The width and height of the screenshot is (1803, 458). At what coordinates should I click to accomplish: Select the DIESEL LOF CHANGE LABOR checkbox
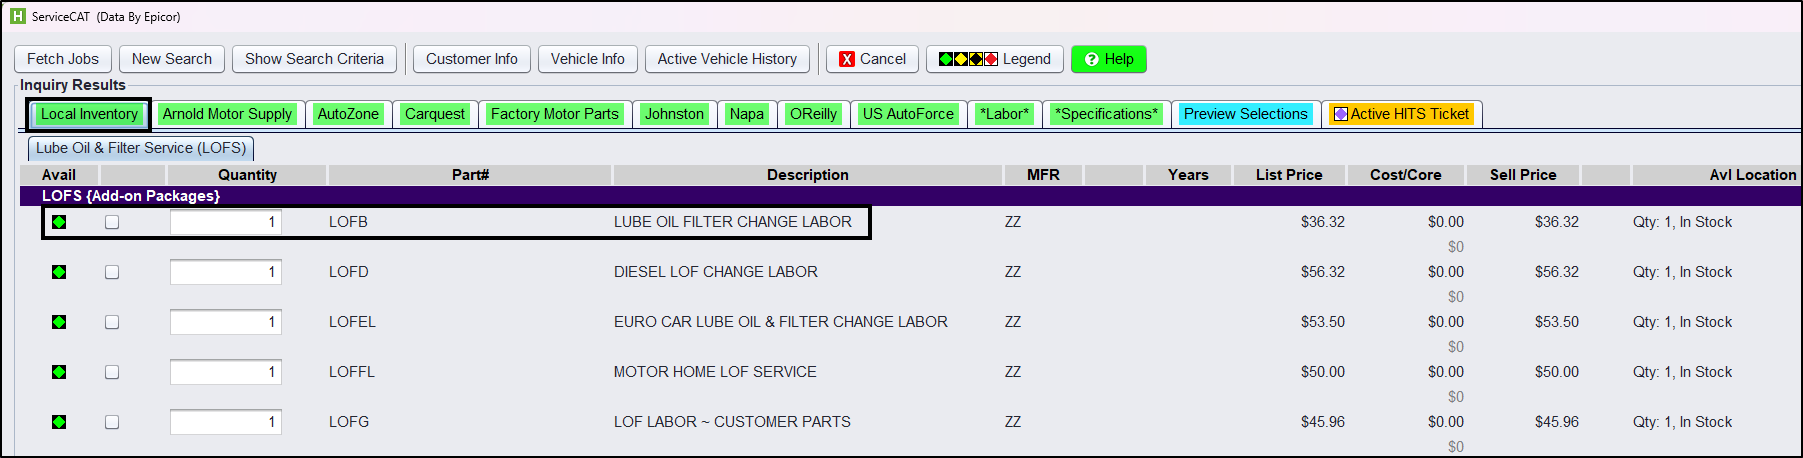(112, 272)
